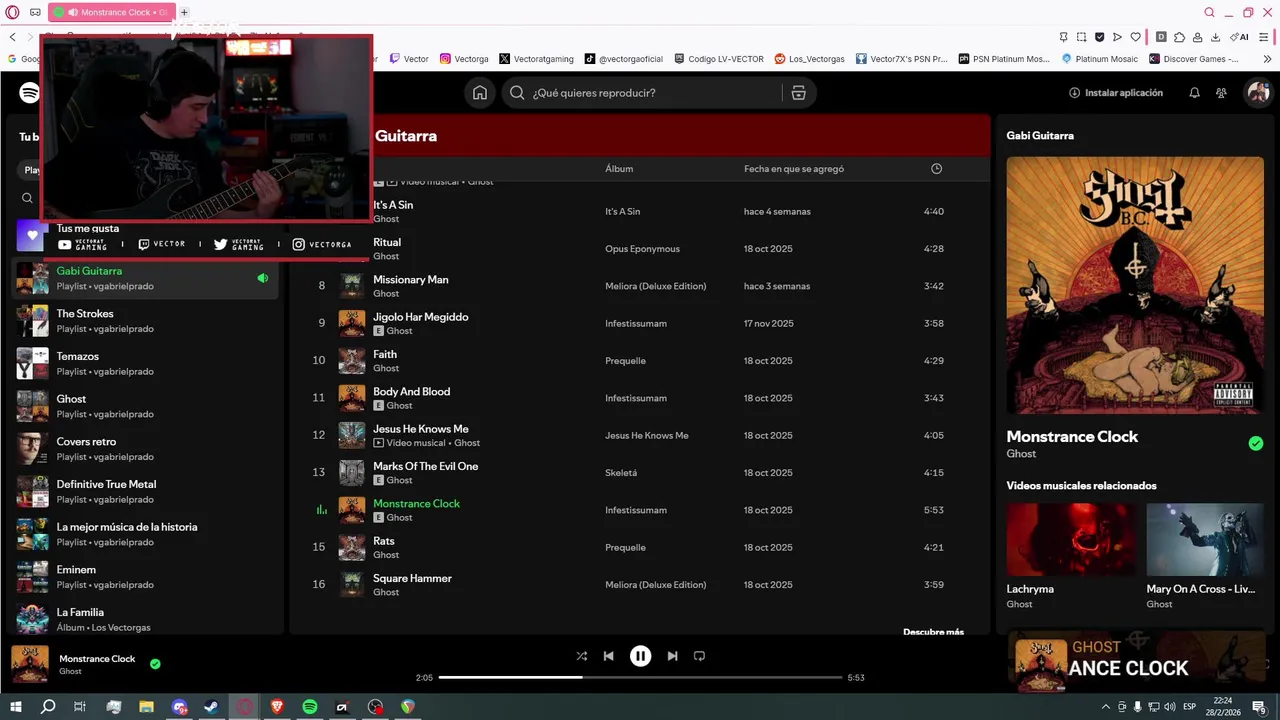Sort tracks by 'Álbum' column header
The image size is (1280, 720).
coord(619,169)
